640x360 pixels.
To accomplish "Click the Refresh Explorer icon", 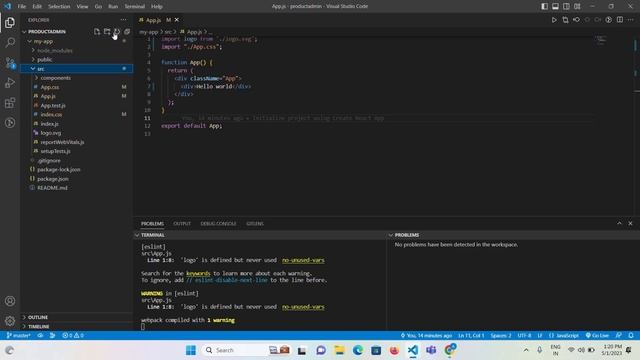I will tap(117, 31).
